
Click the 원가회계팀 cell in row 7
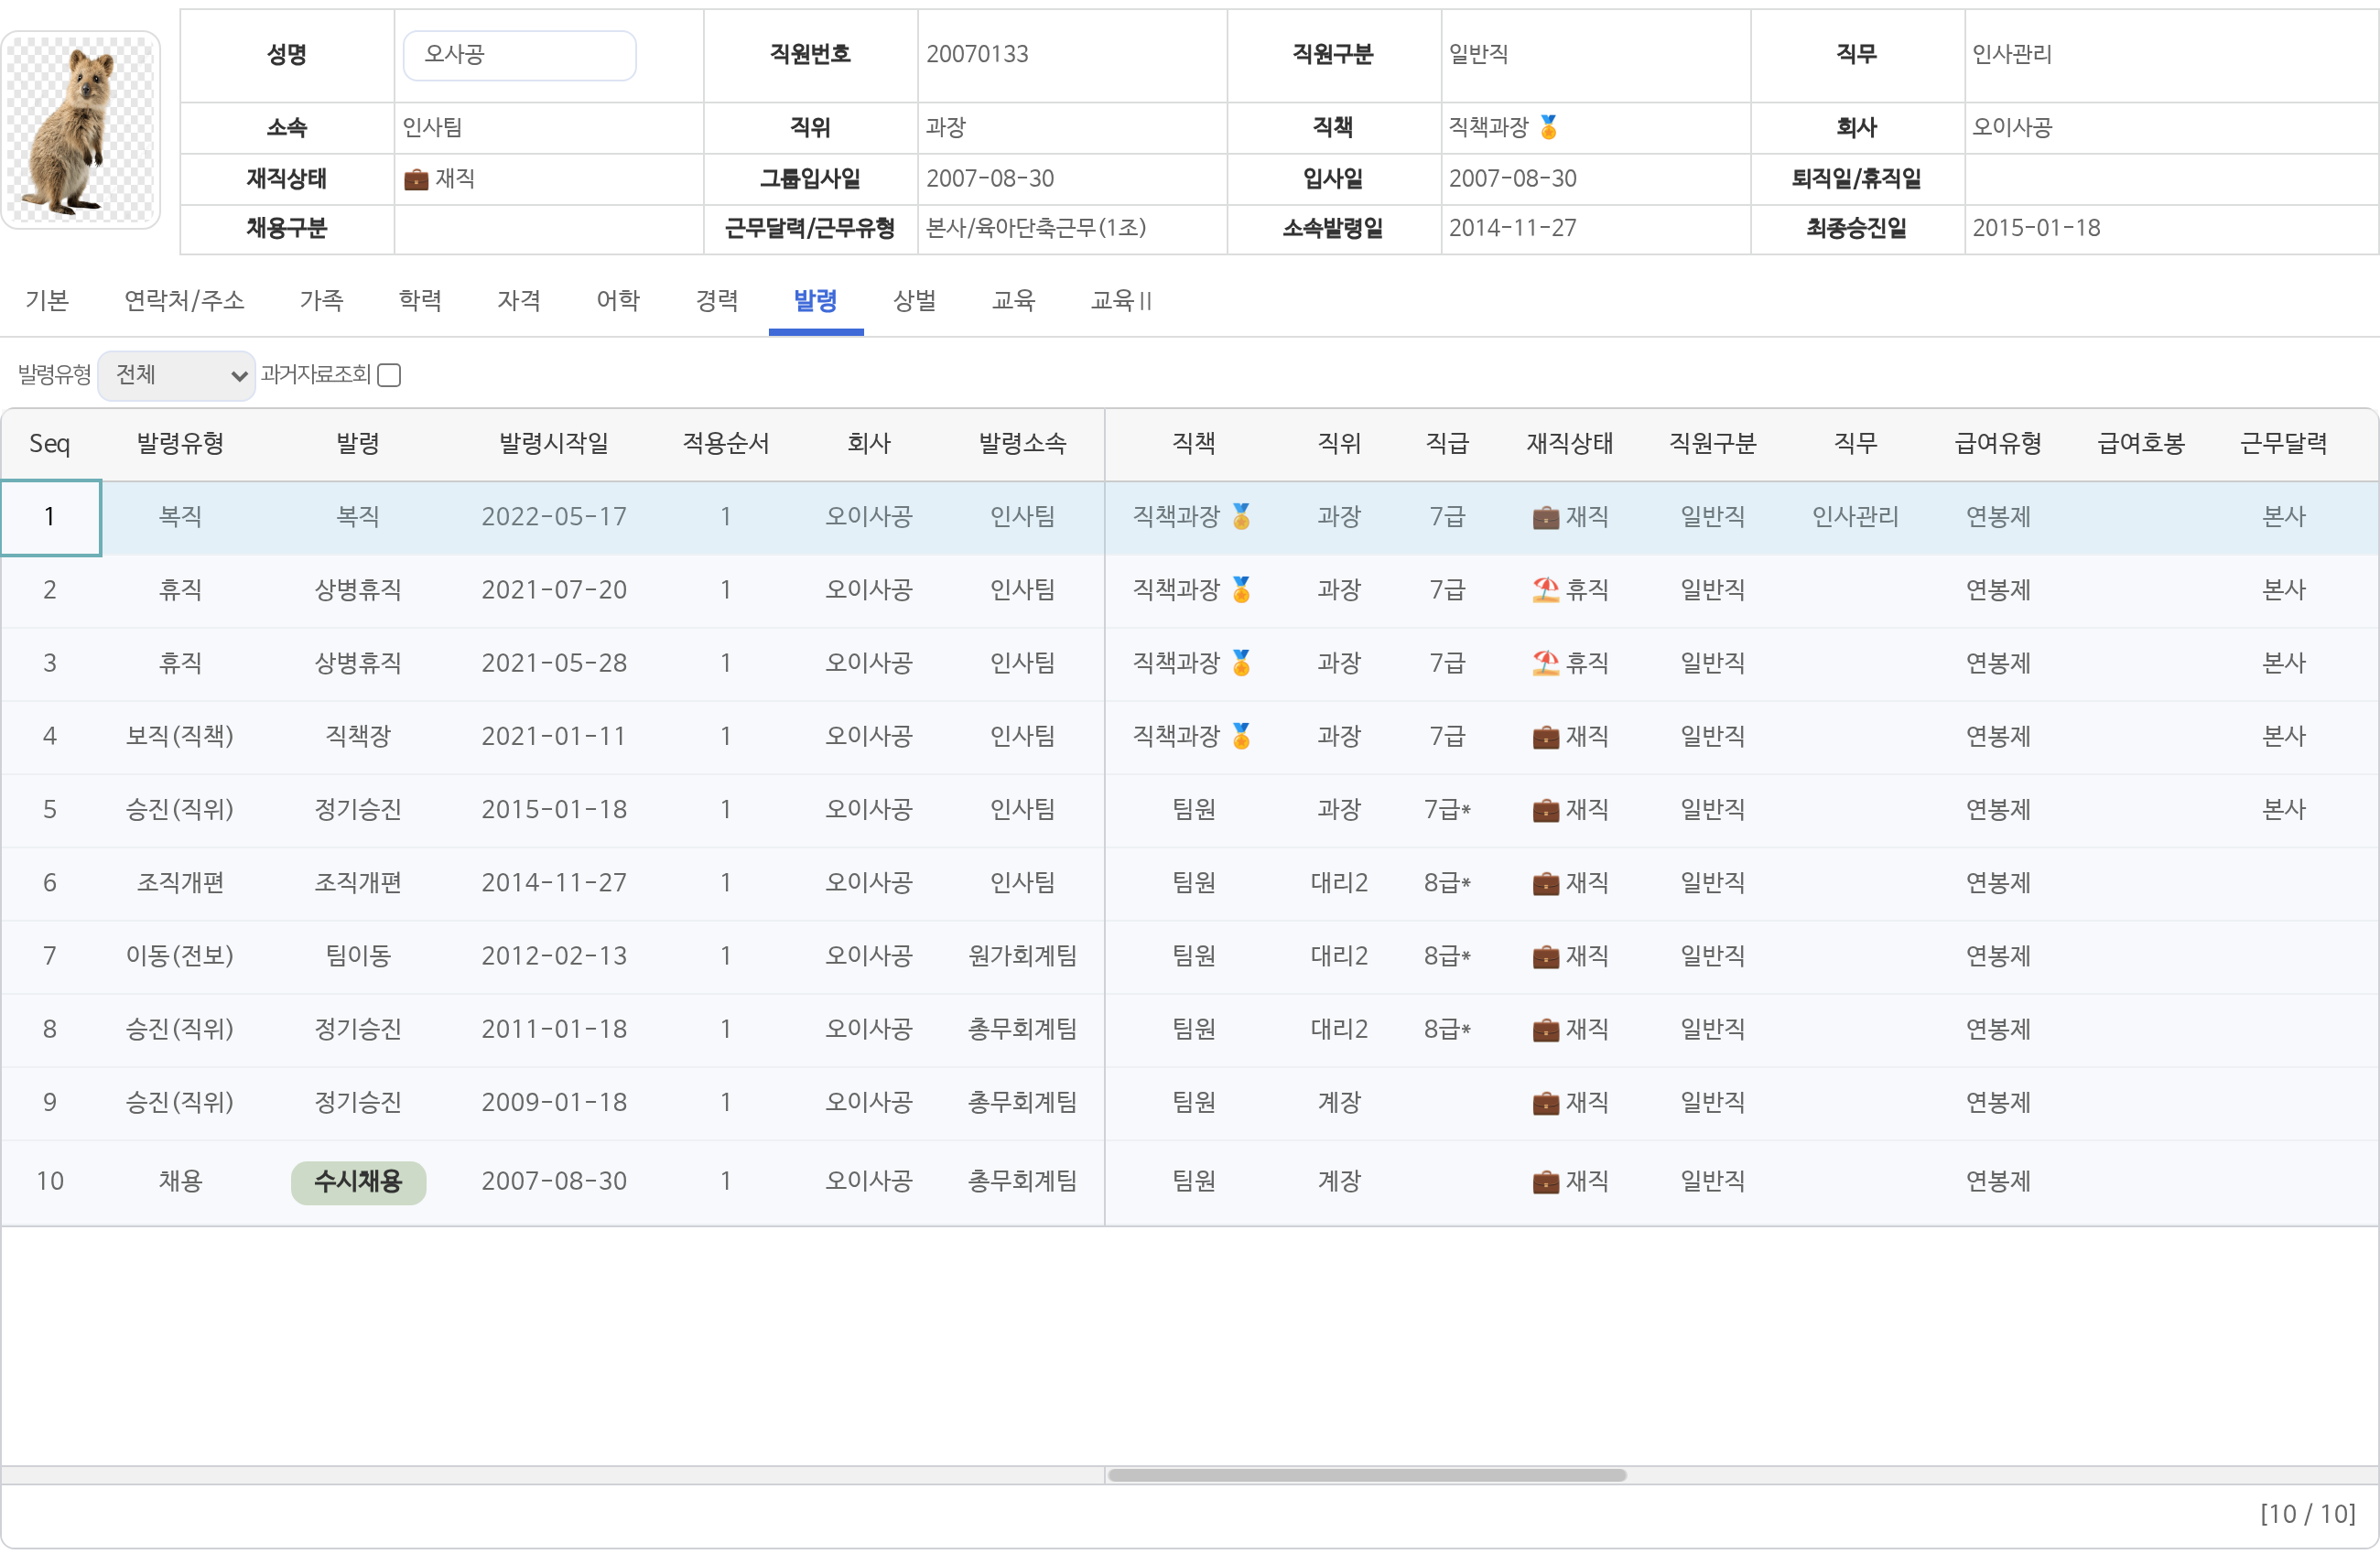click(1022, 956)
